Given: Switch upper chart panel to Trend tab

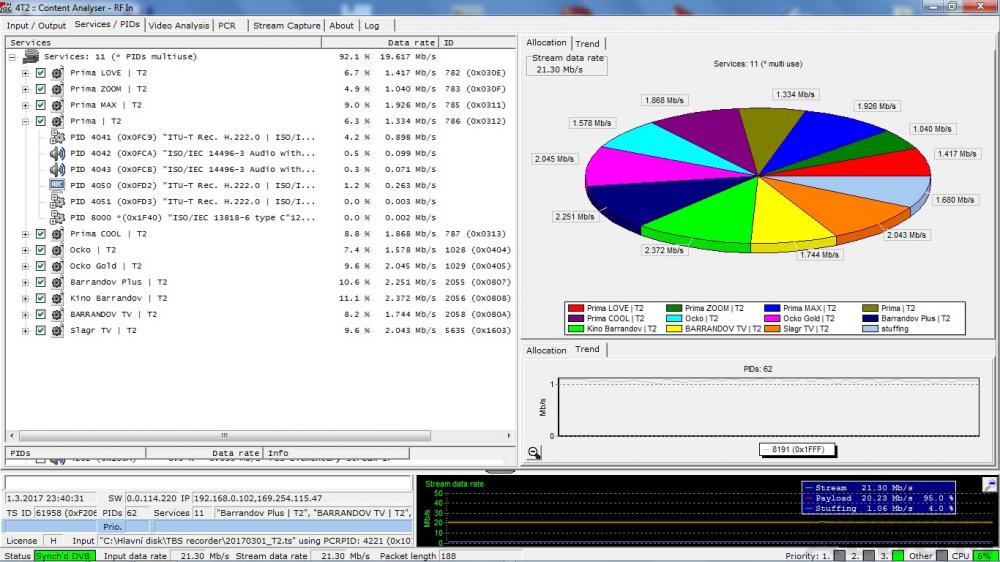Looking at the screenshot, I should click(587, 43).
